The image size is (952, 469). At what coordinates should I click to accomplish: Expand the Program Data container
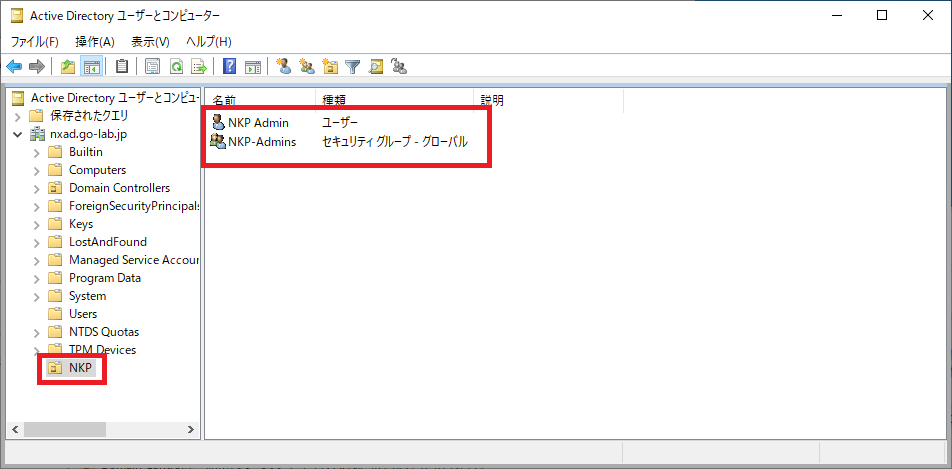coord(37,278)
